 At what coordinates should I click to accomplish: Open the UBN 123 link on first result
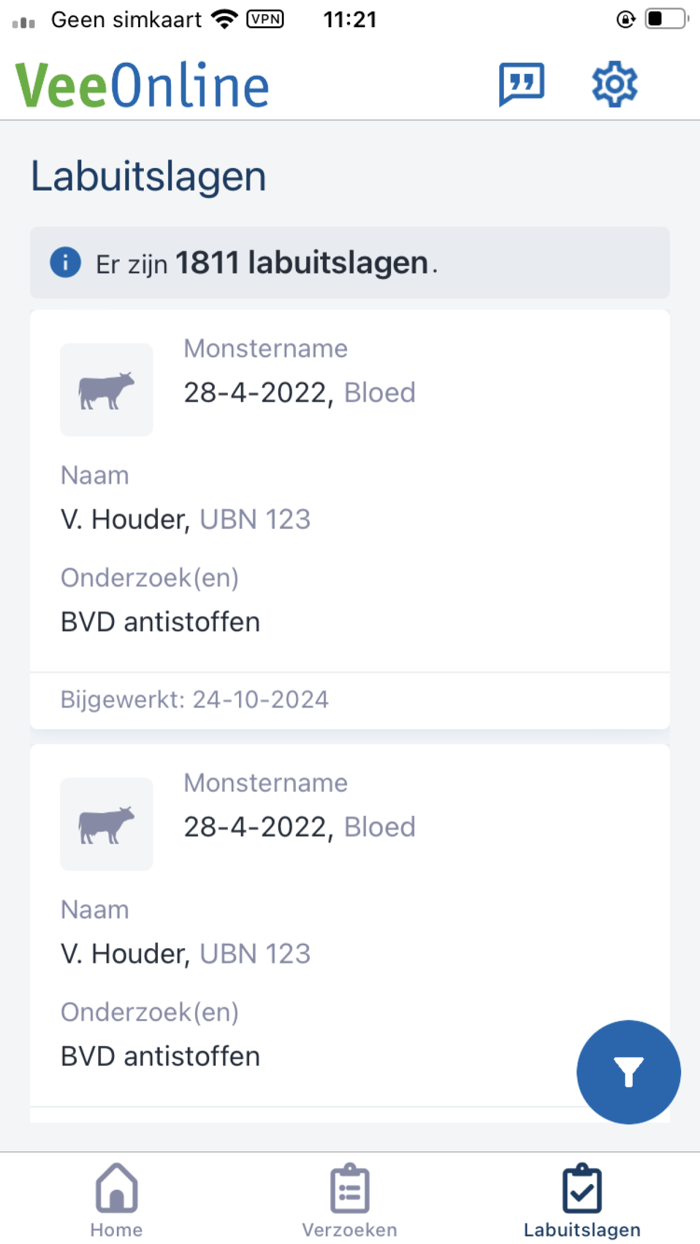255,519
